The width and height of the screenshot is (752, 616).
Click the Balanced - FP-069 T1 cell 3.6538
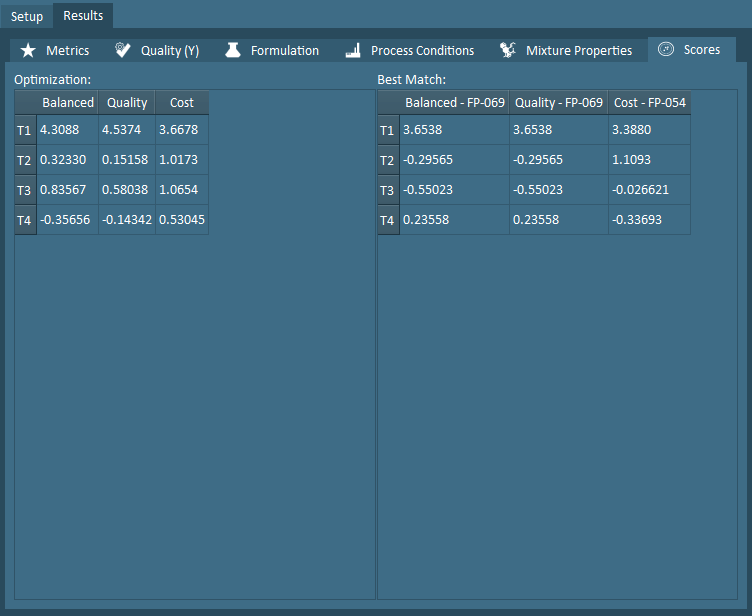[x=455, y=130]
